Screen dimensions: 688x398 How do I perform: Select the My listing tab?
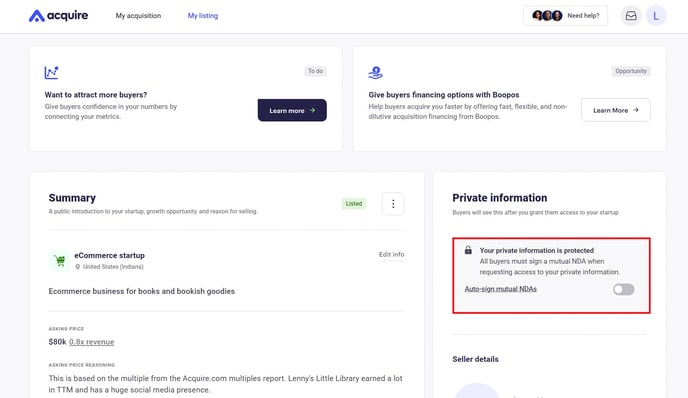click(x=203, y=16)
